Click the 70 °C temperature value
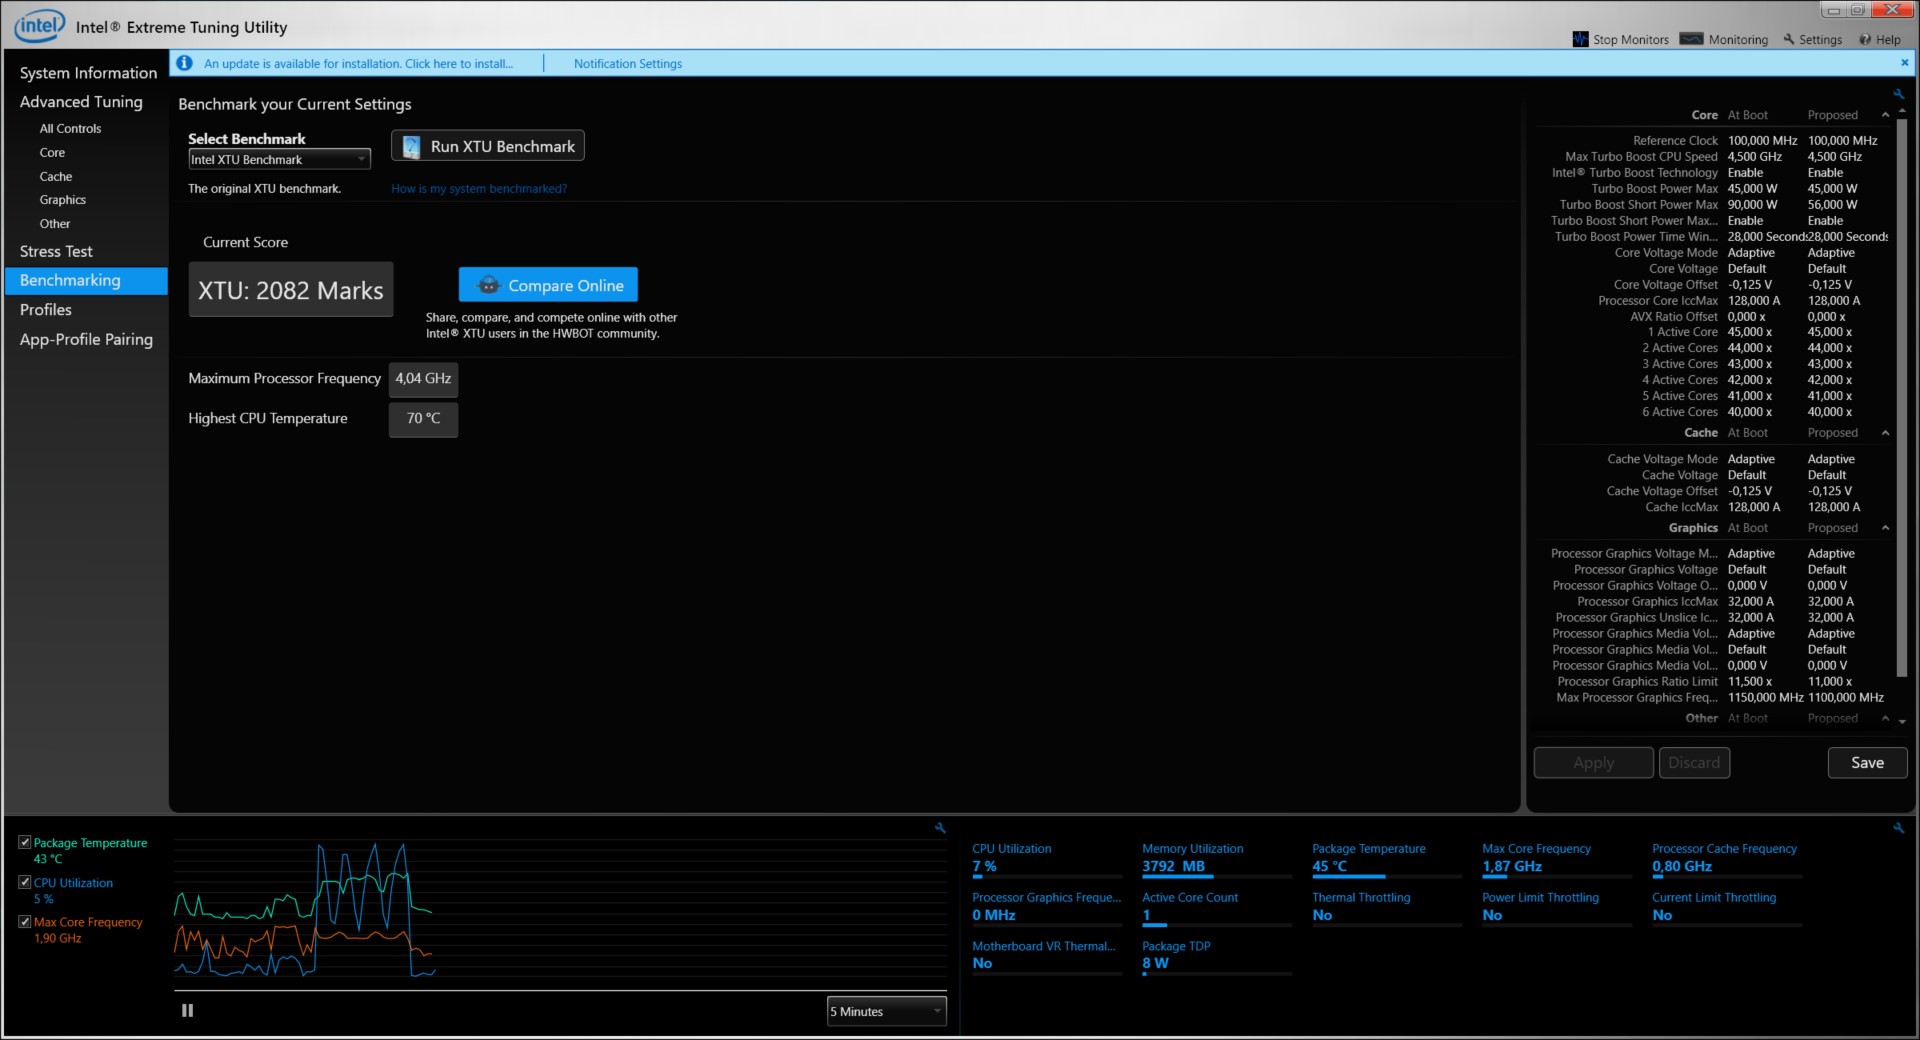The height and width of the screenshot is (1040, 1920). tap(423, 419)
